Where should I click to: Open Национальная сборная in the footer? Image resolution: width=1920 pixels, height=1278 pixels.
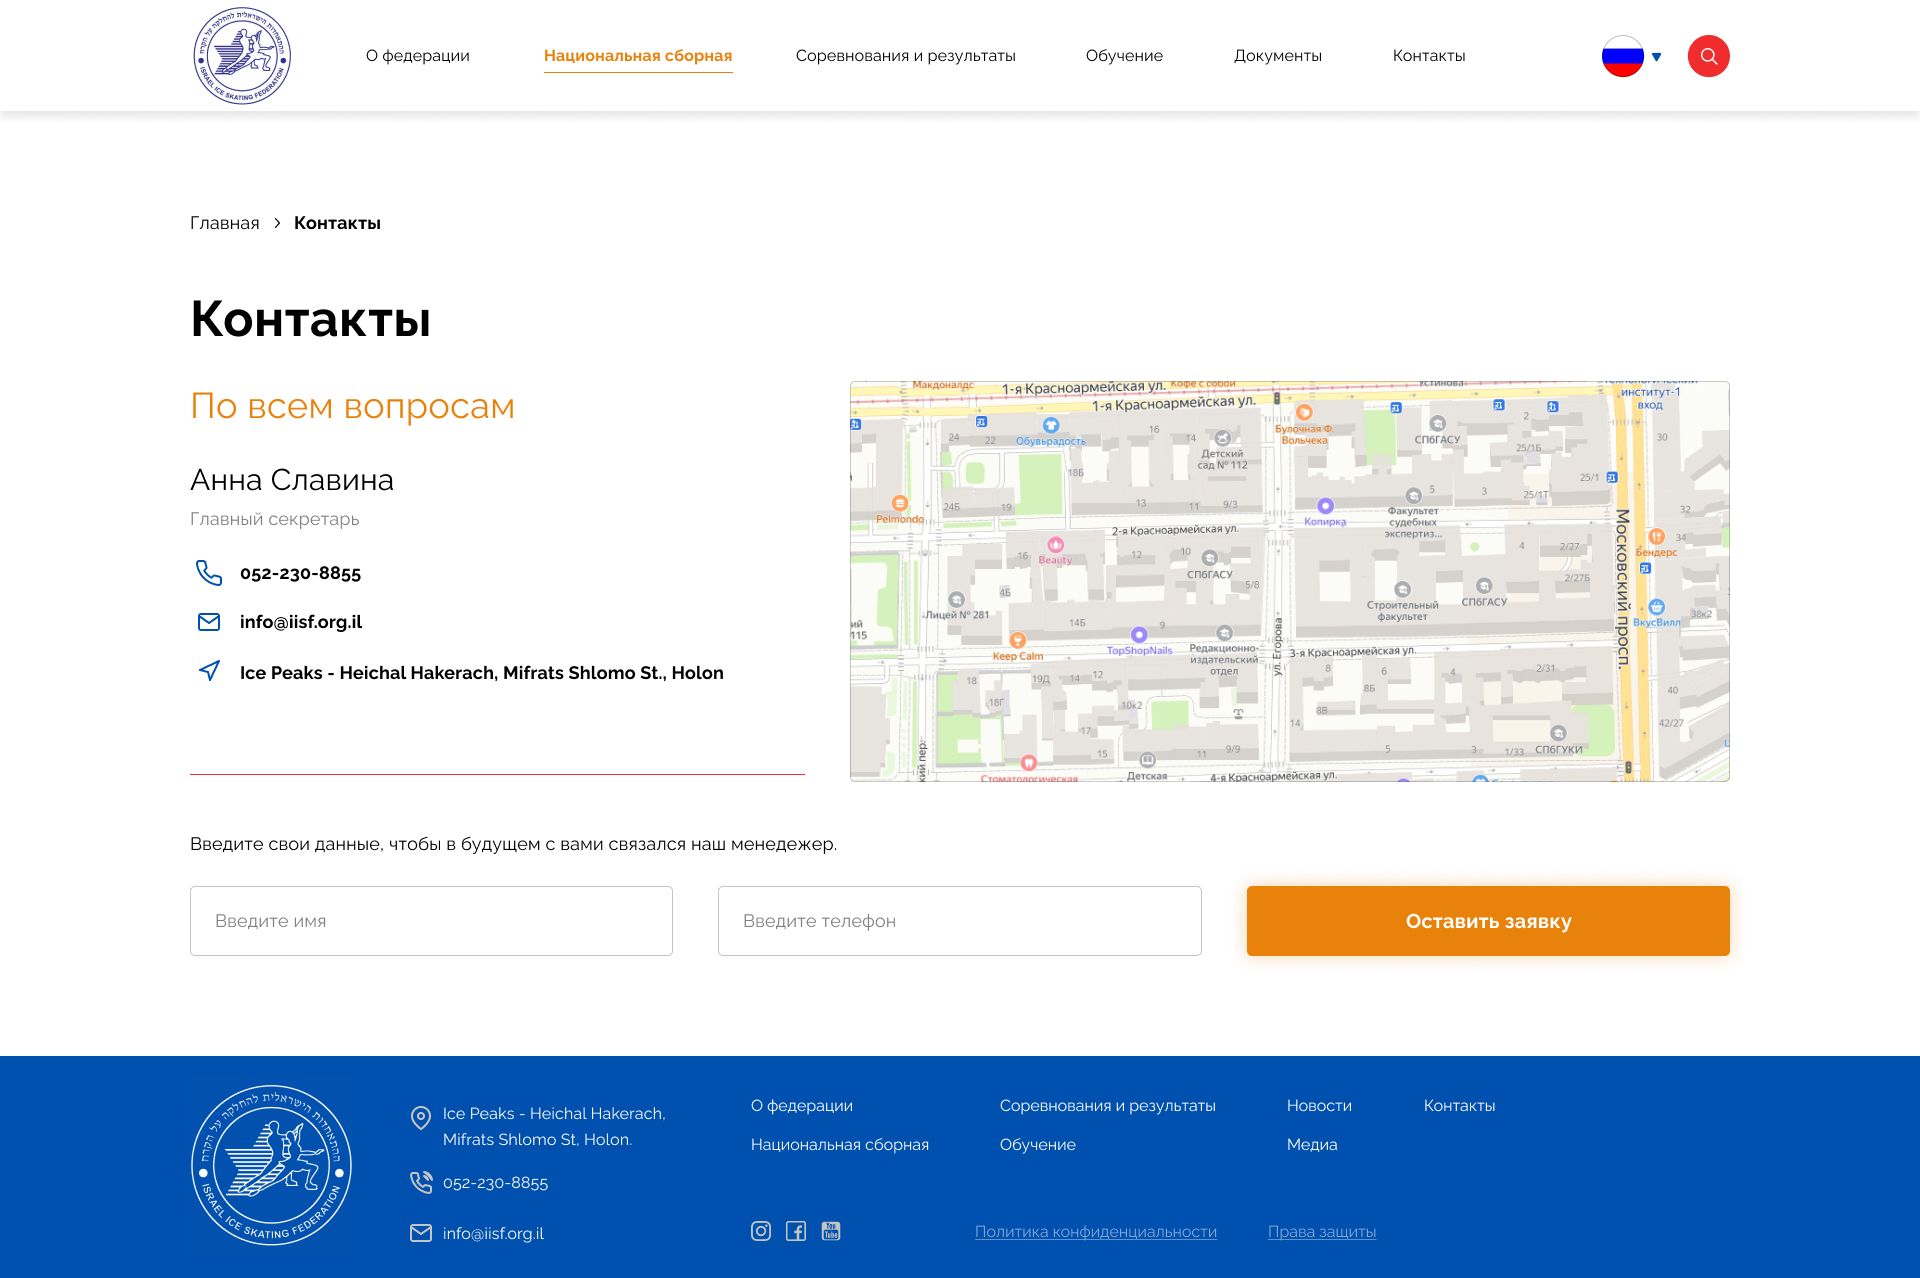point(839,1145)
